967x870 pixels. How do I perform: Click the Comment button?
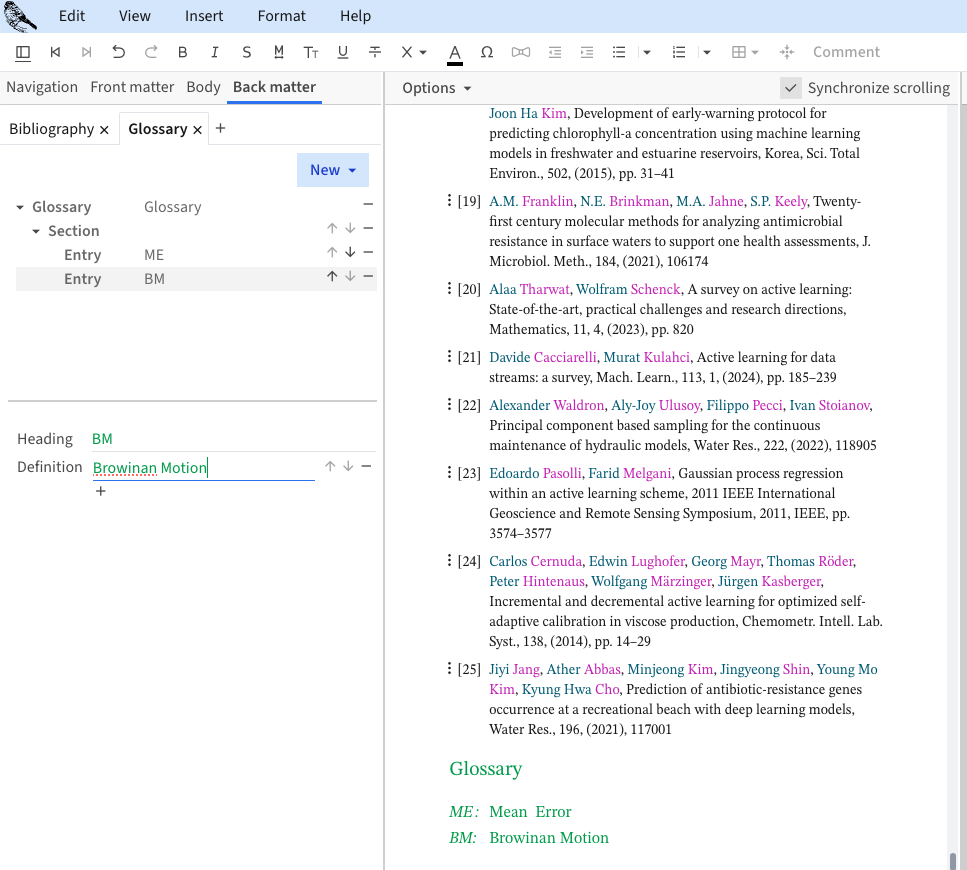(x=846, y=52)
